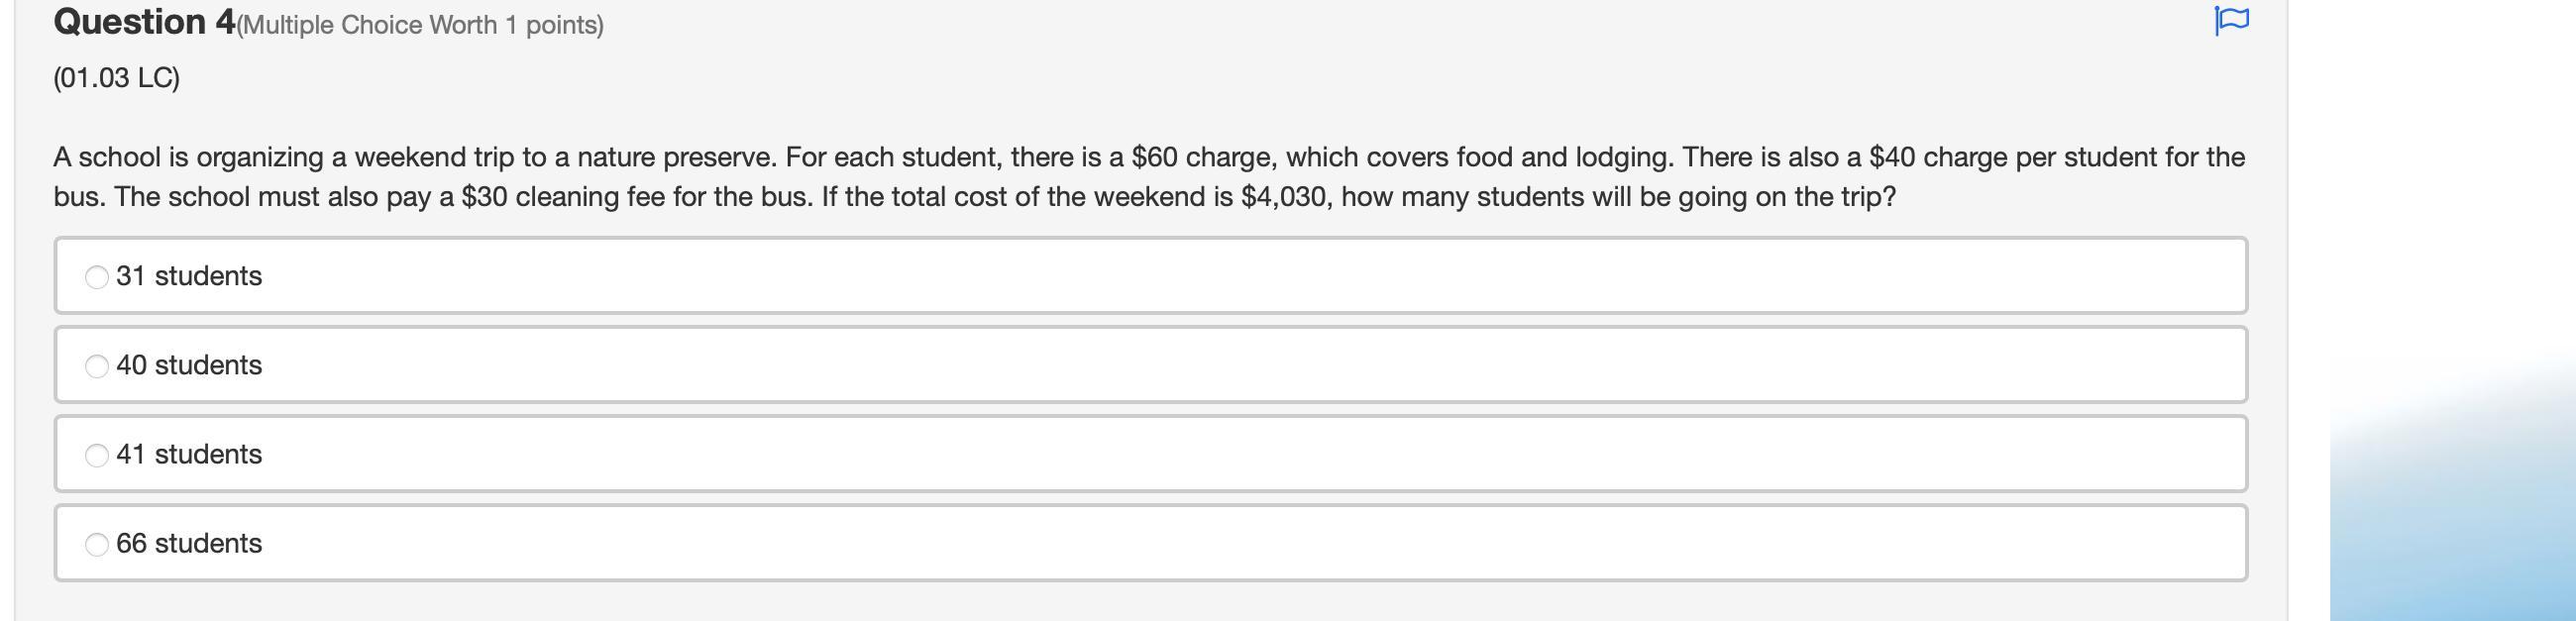The height and width of the screenshot is (621, 2576).
Task: Click empty space inside the 40 students box
Action: (1200, 365)
